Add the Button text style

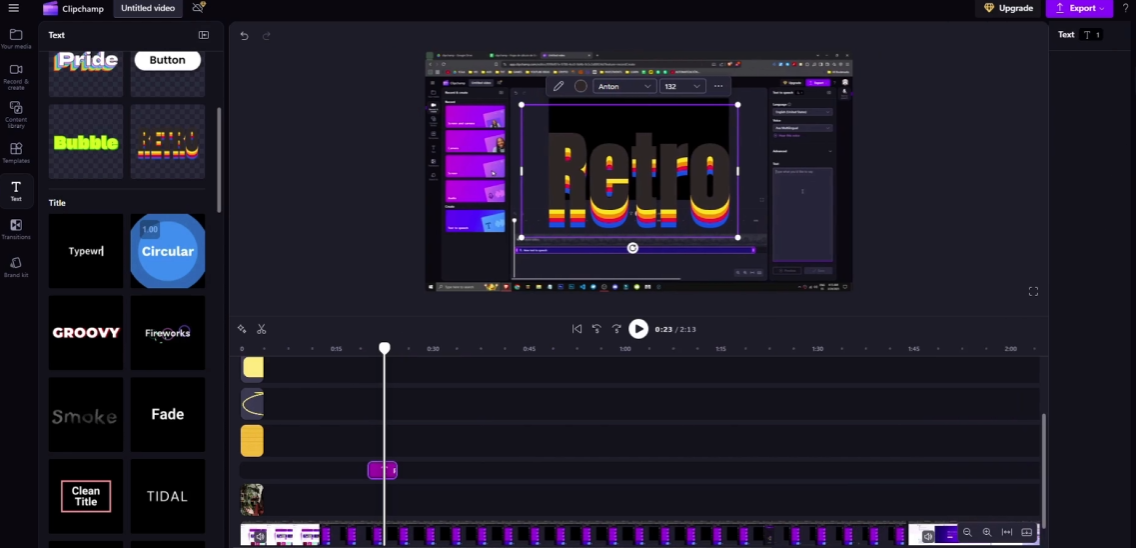point(167,72)
